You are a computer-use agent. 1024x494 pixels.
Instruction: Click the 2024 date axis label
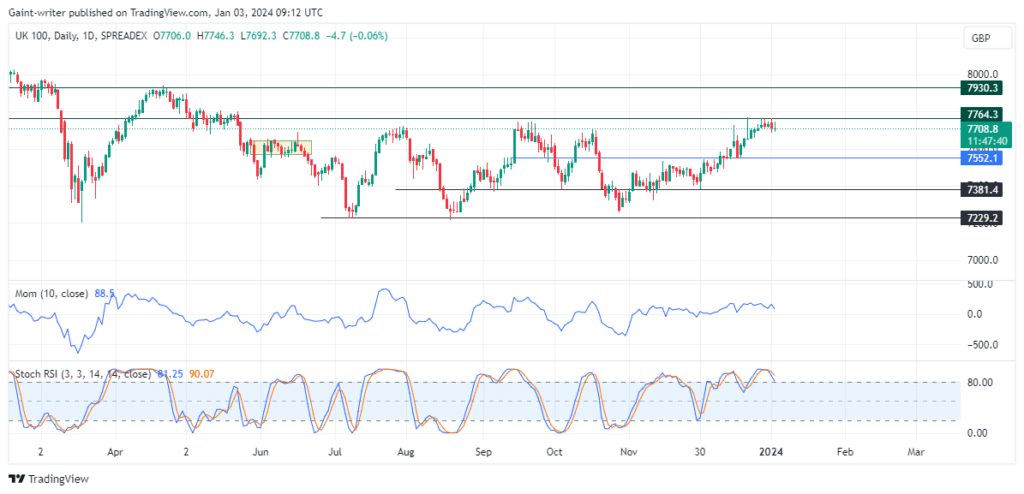coord(771,452)
